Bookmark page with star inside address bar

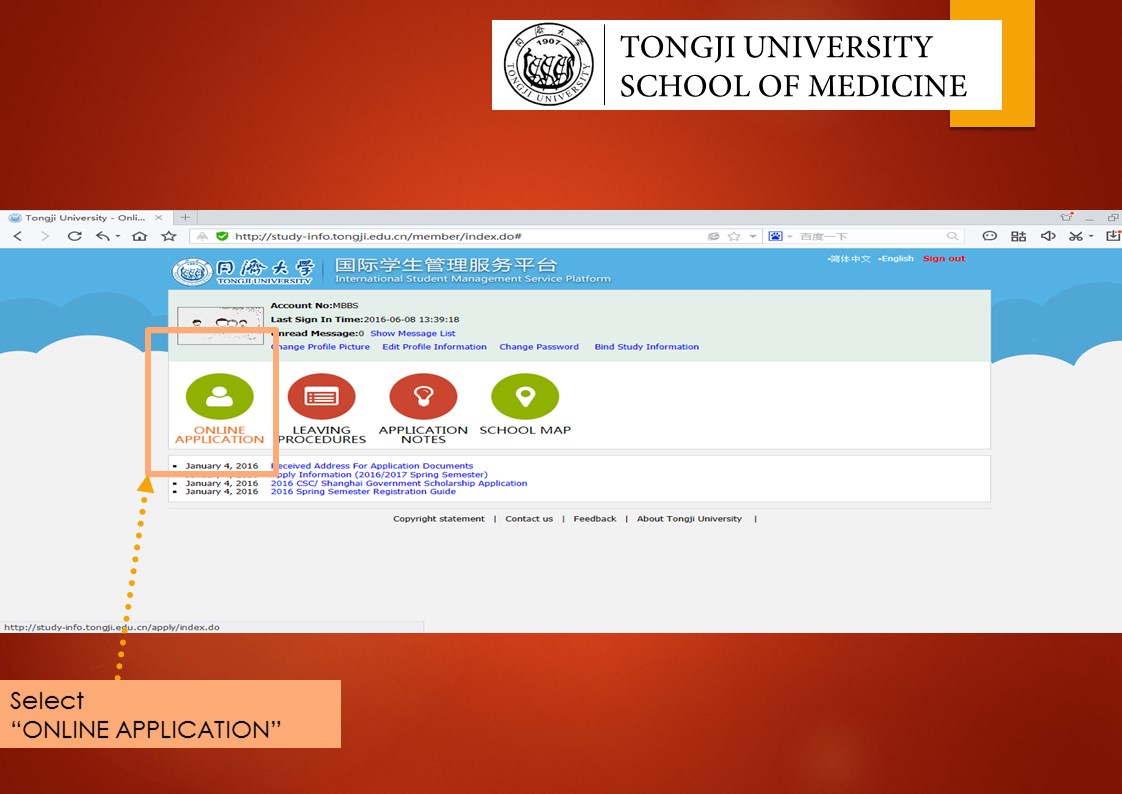click(734, 236)
